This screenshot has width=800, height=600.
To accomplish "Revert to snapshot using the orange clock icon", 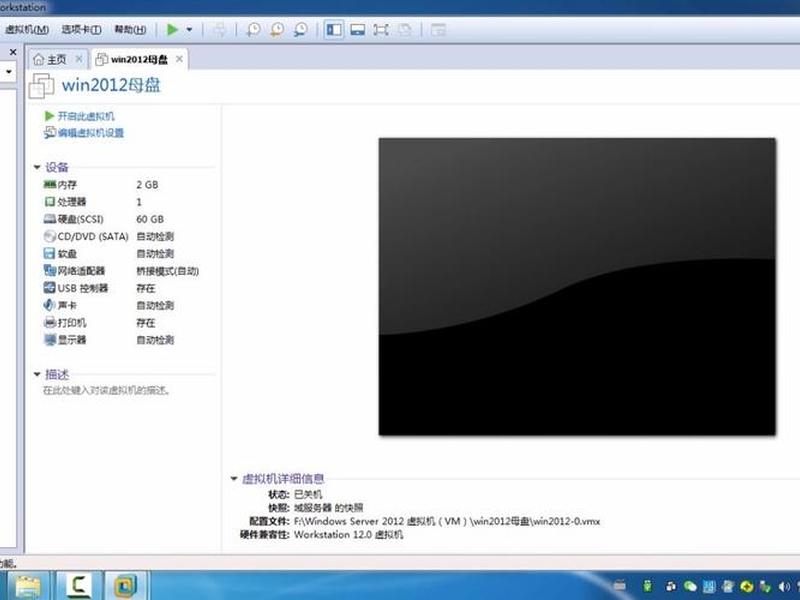I will [277, 30].
